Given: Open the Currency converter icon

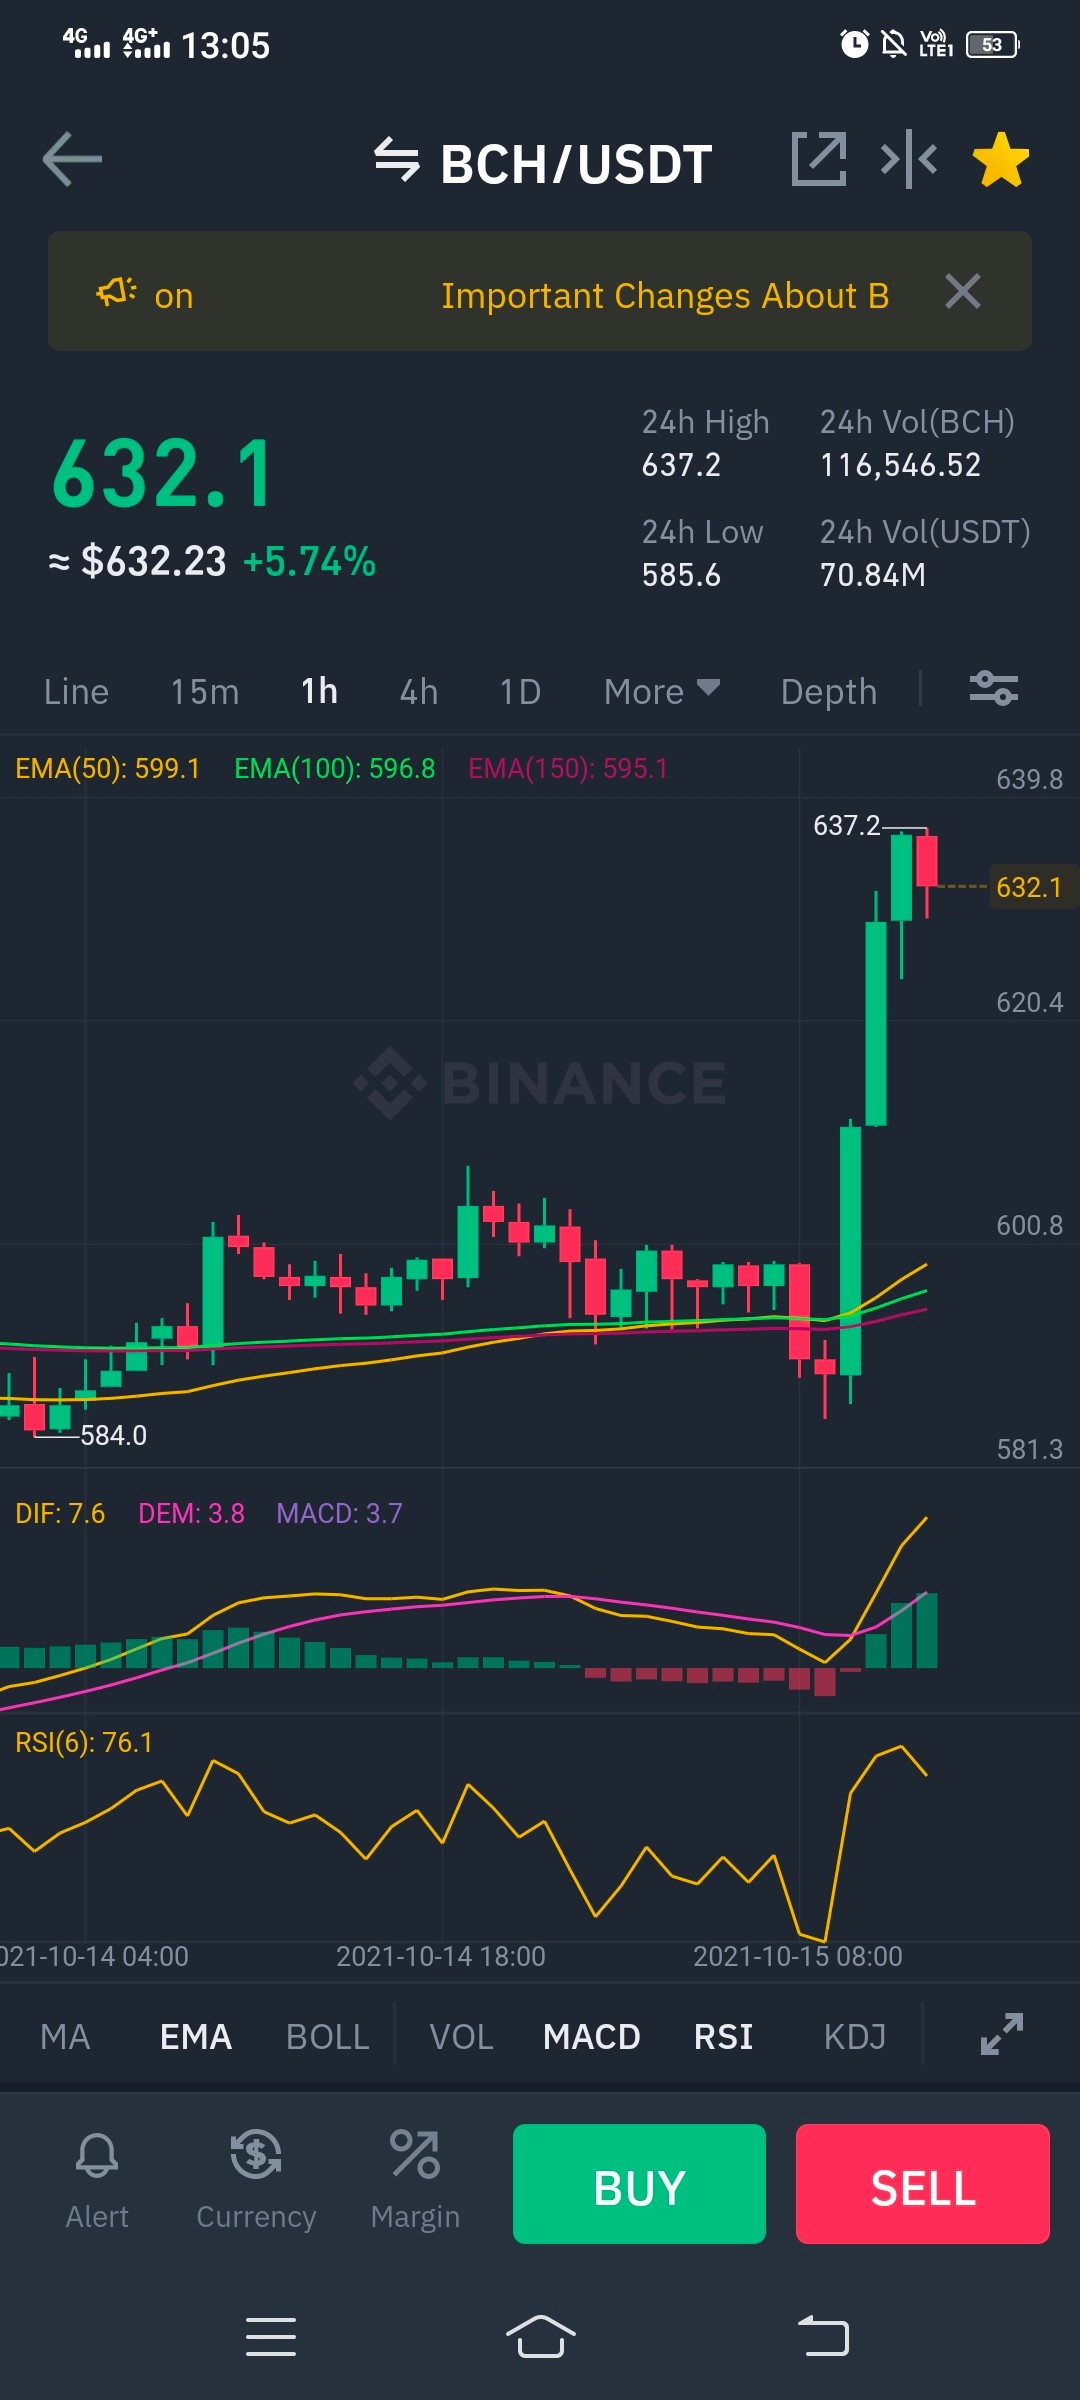Looking at the screenshot, I should (x=256, y=2181).
